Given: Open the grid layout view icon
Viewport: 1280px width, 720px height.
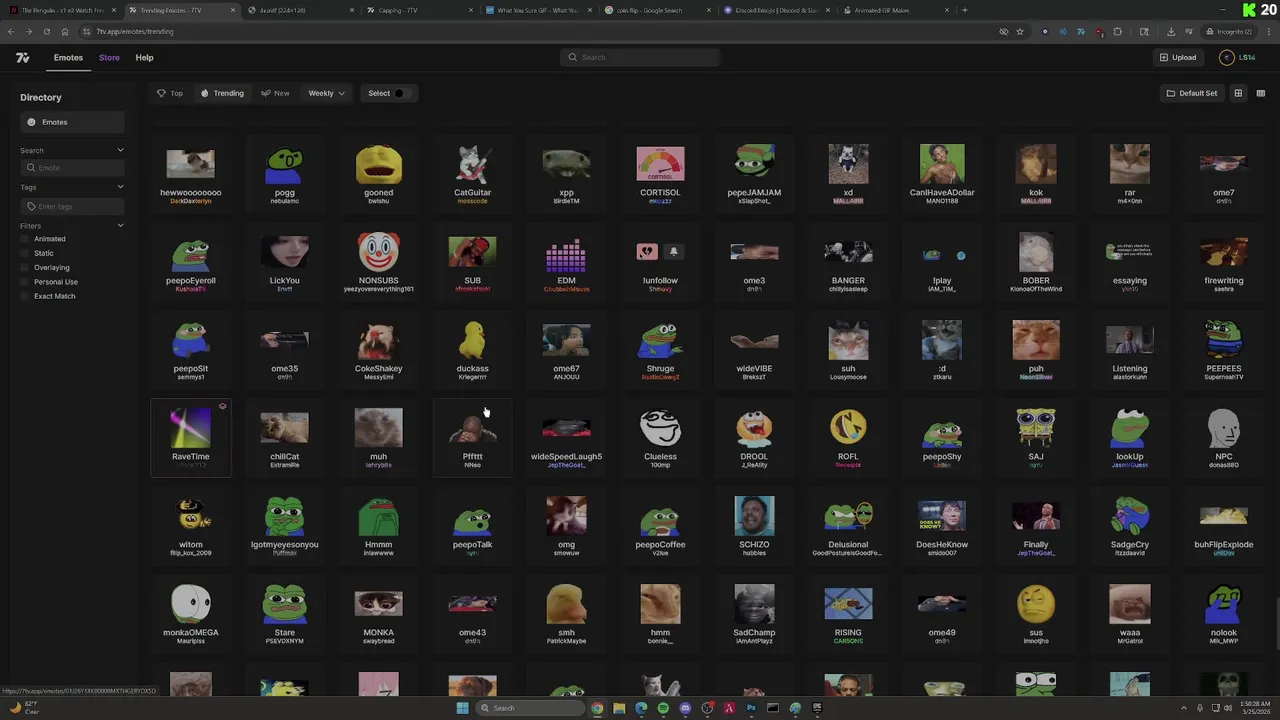Looking at the screenshot, I should coord(1238,93).
